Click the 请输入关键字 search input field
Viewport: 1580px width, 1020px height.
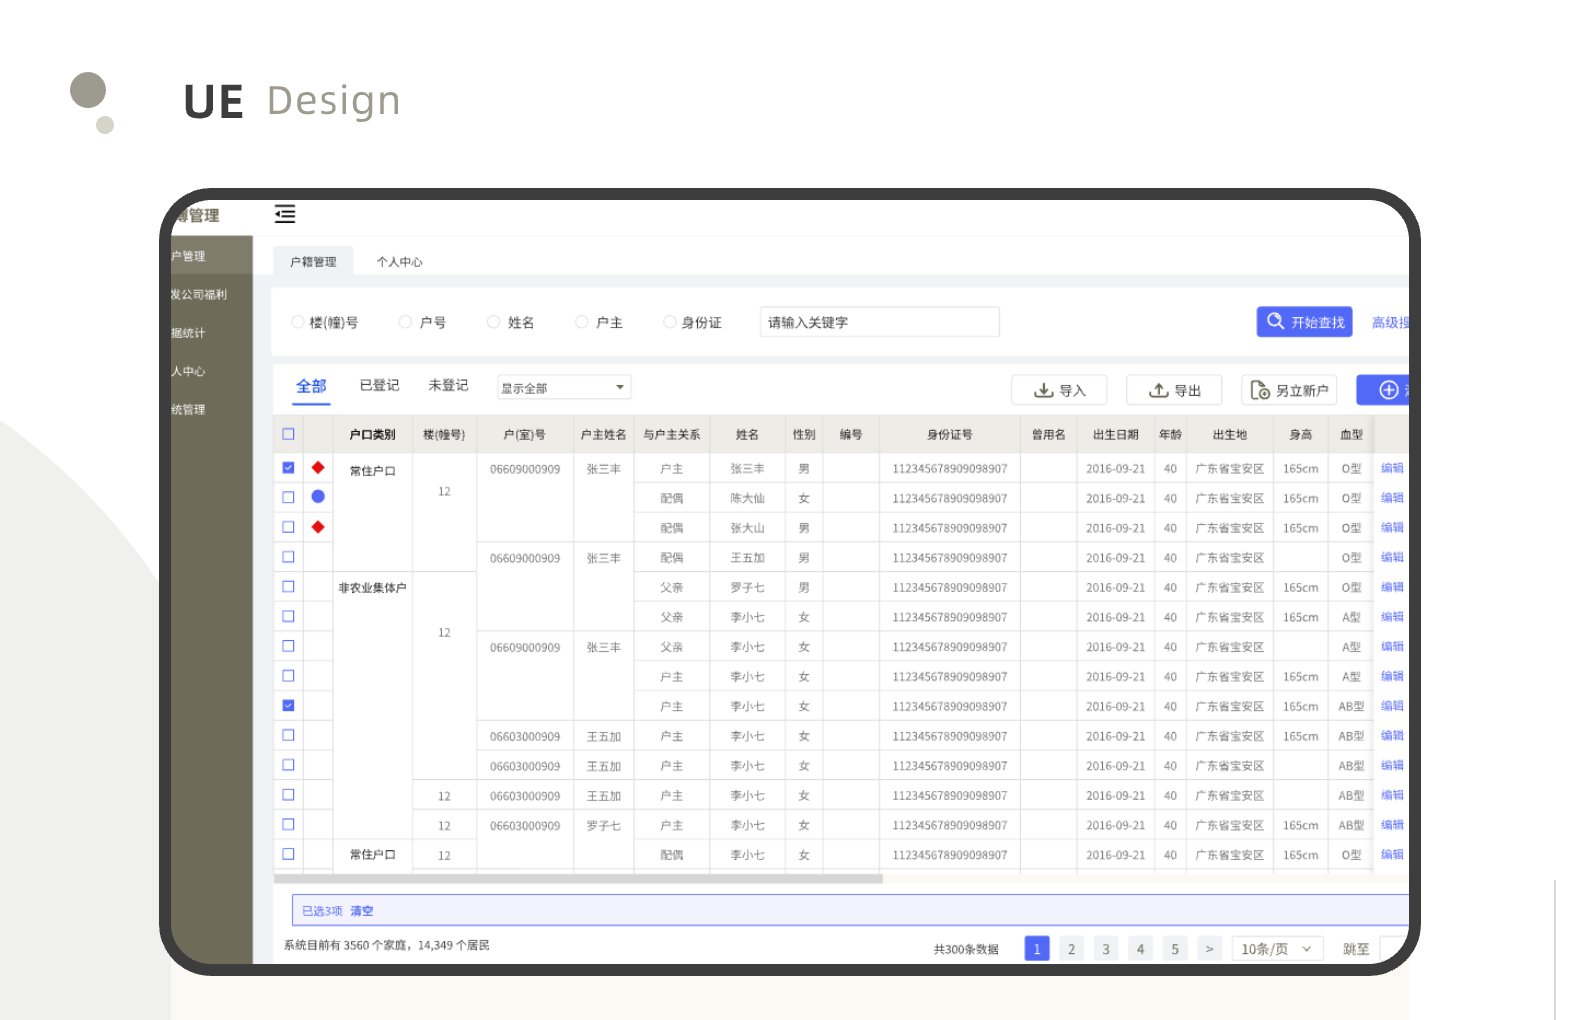(879, 322)
